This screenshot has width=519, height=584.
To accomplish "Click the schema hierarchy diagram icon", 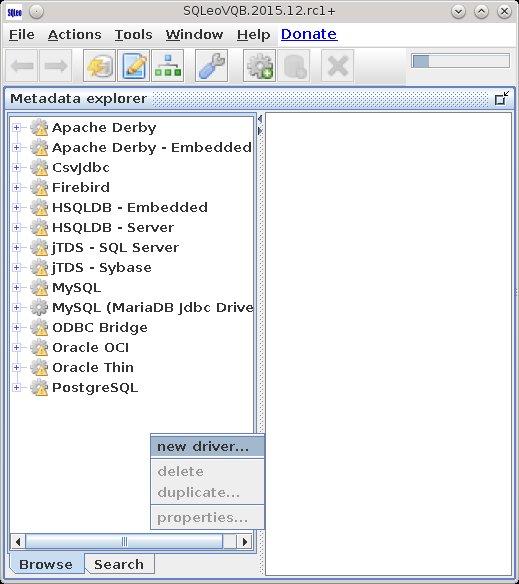I will [168, 66].
